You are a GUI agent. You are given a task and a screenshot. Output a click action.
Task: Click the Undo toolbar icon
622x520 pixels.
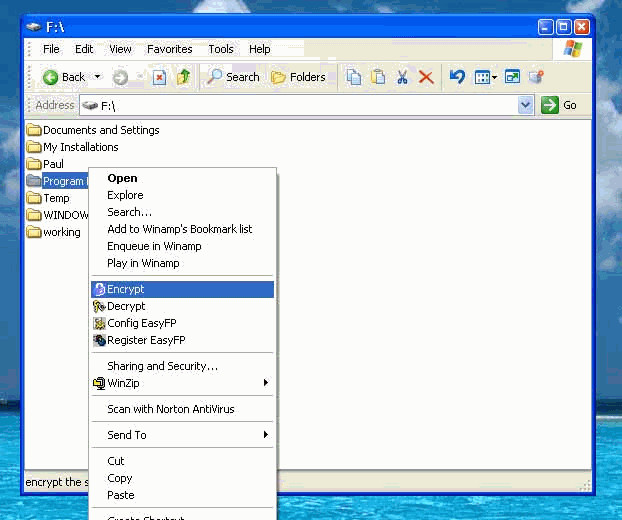tap(457, 77)
